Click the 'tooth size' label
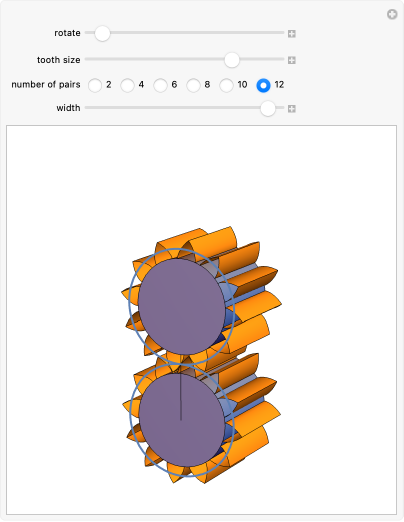The image size is (404, 522). pyautogui.click(x=59, y=60)
